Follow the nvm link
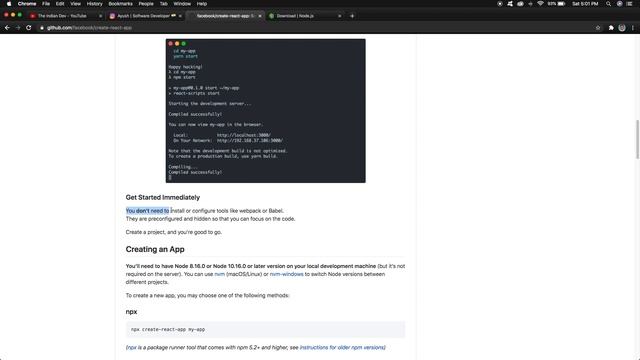 [220, 274]
